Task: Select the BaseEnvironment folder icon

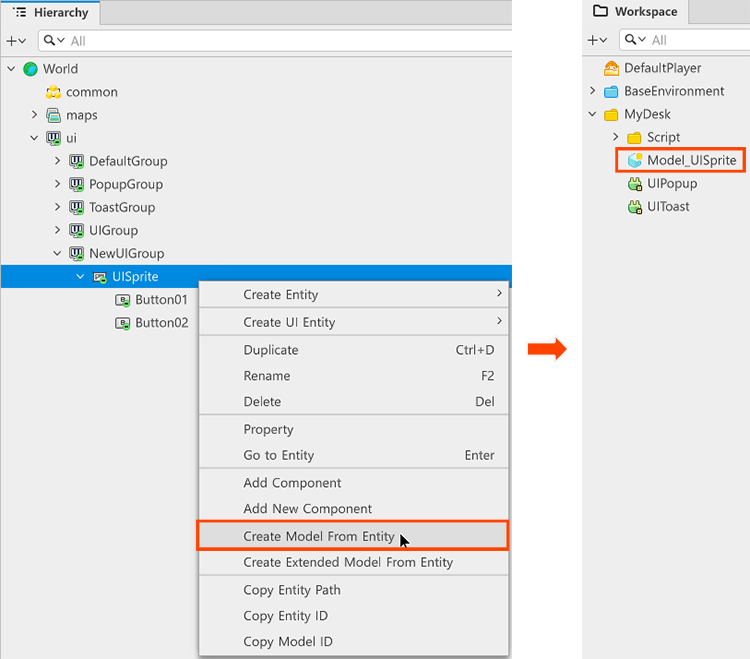Action: tap(611, 91)
